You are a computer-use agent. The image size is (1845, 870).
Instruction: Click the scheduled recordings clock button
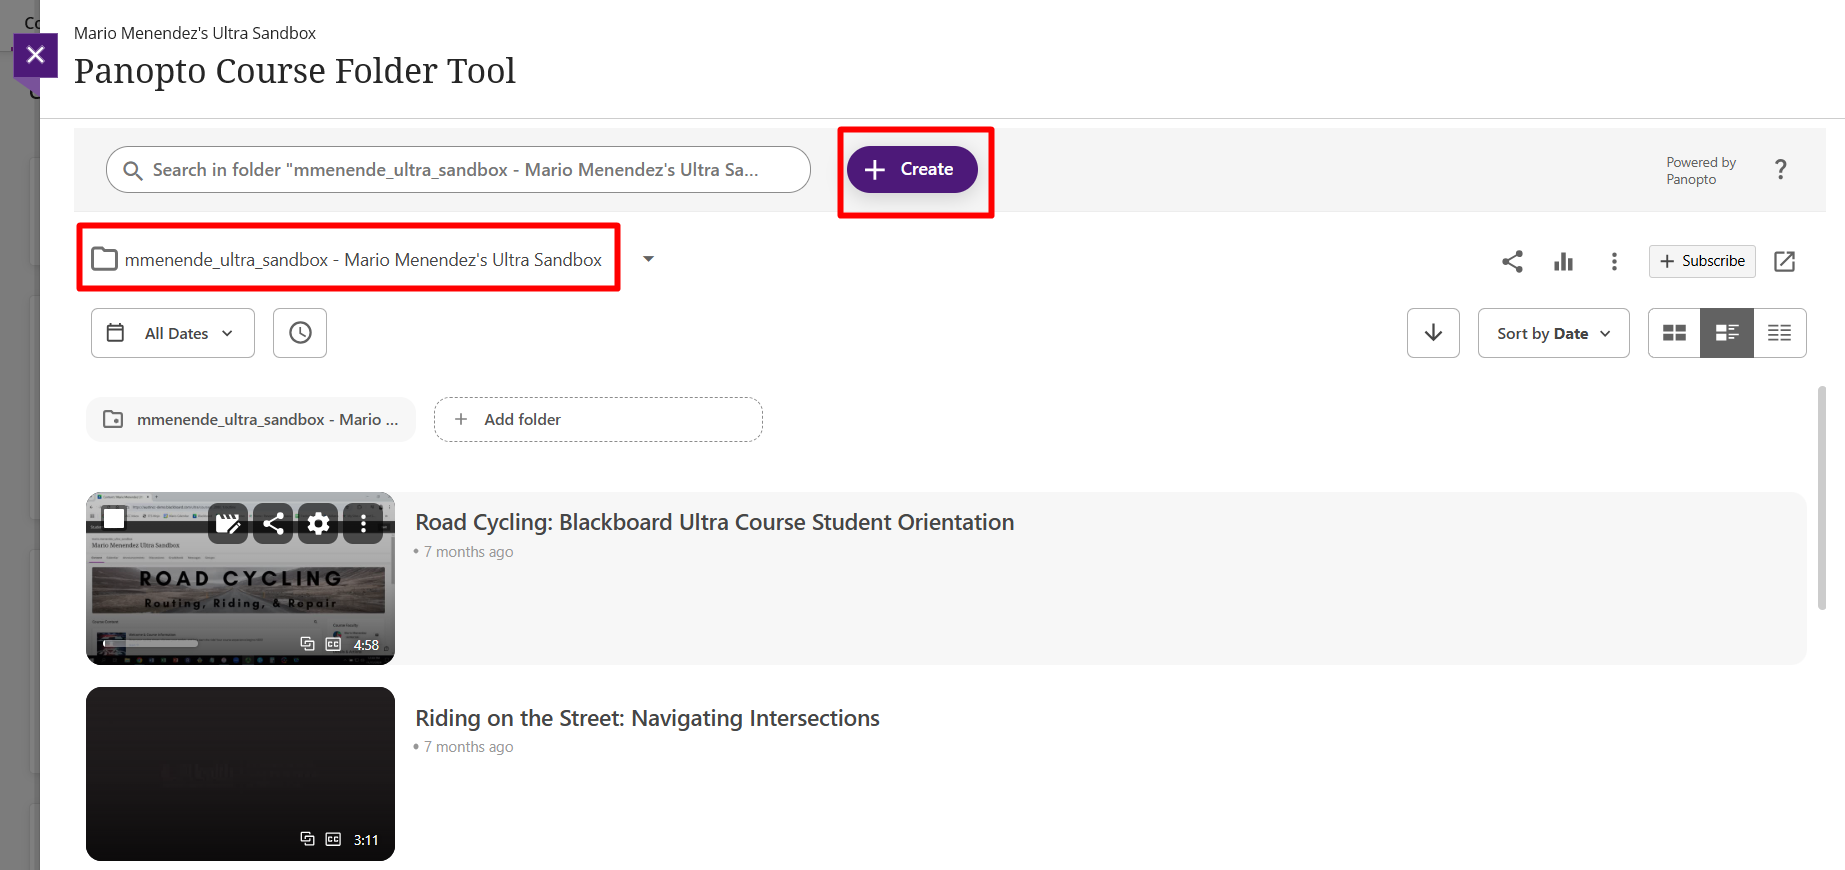300,333
